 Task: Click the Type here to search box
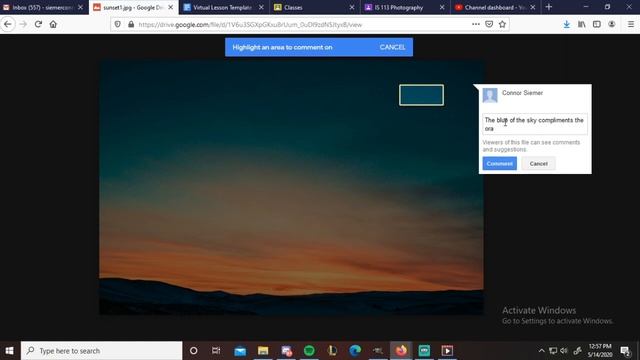(102, 351)
